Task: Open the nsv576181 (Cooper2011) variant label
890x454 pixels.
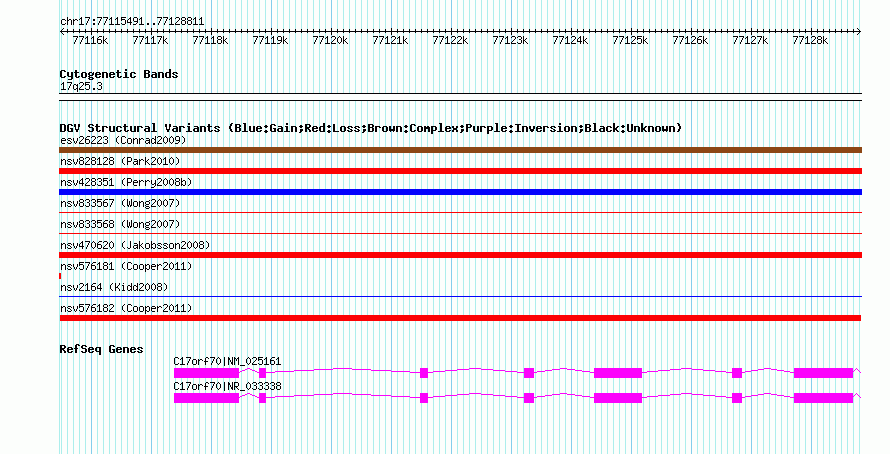Action: [126, 266]
